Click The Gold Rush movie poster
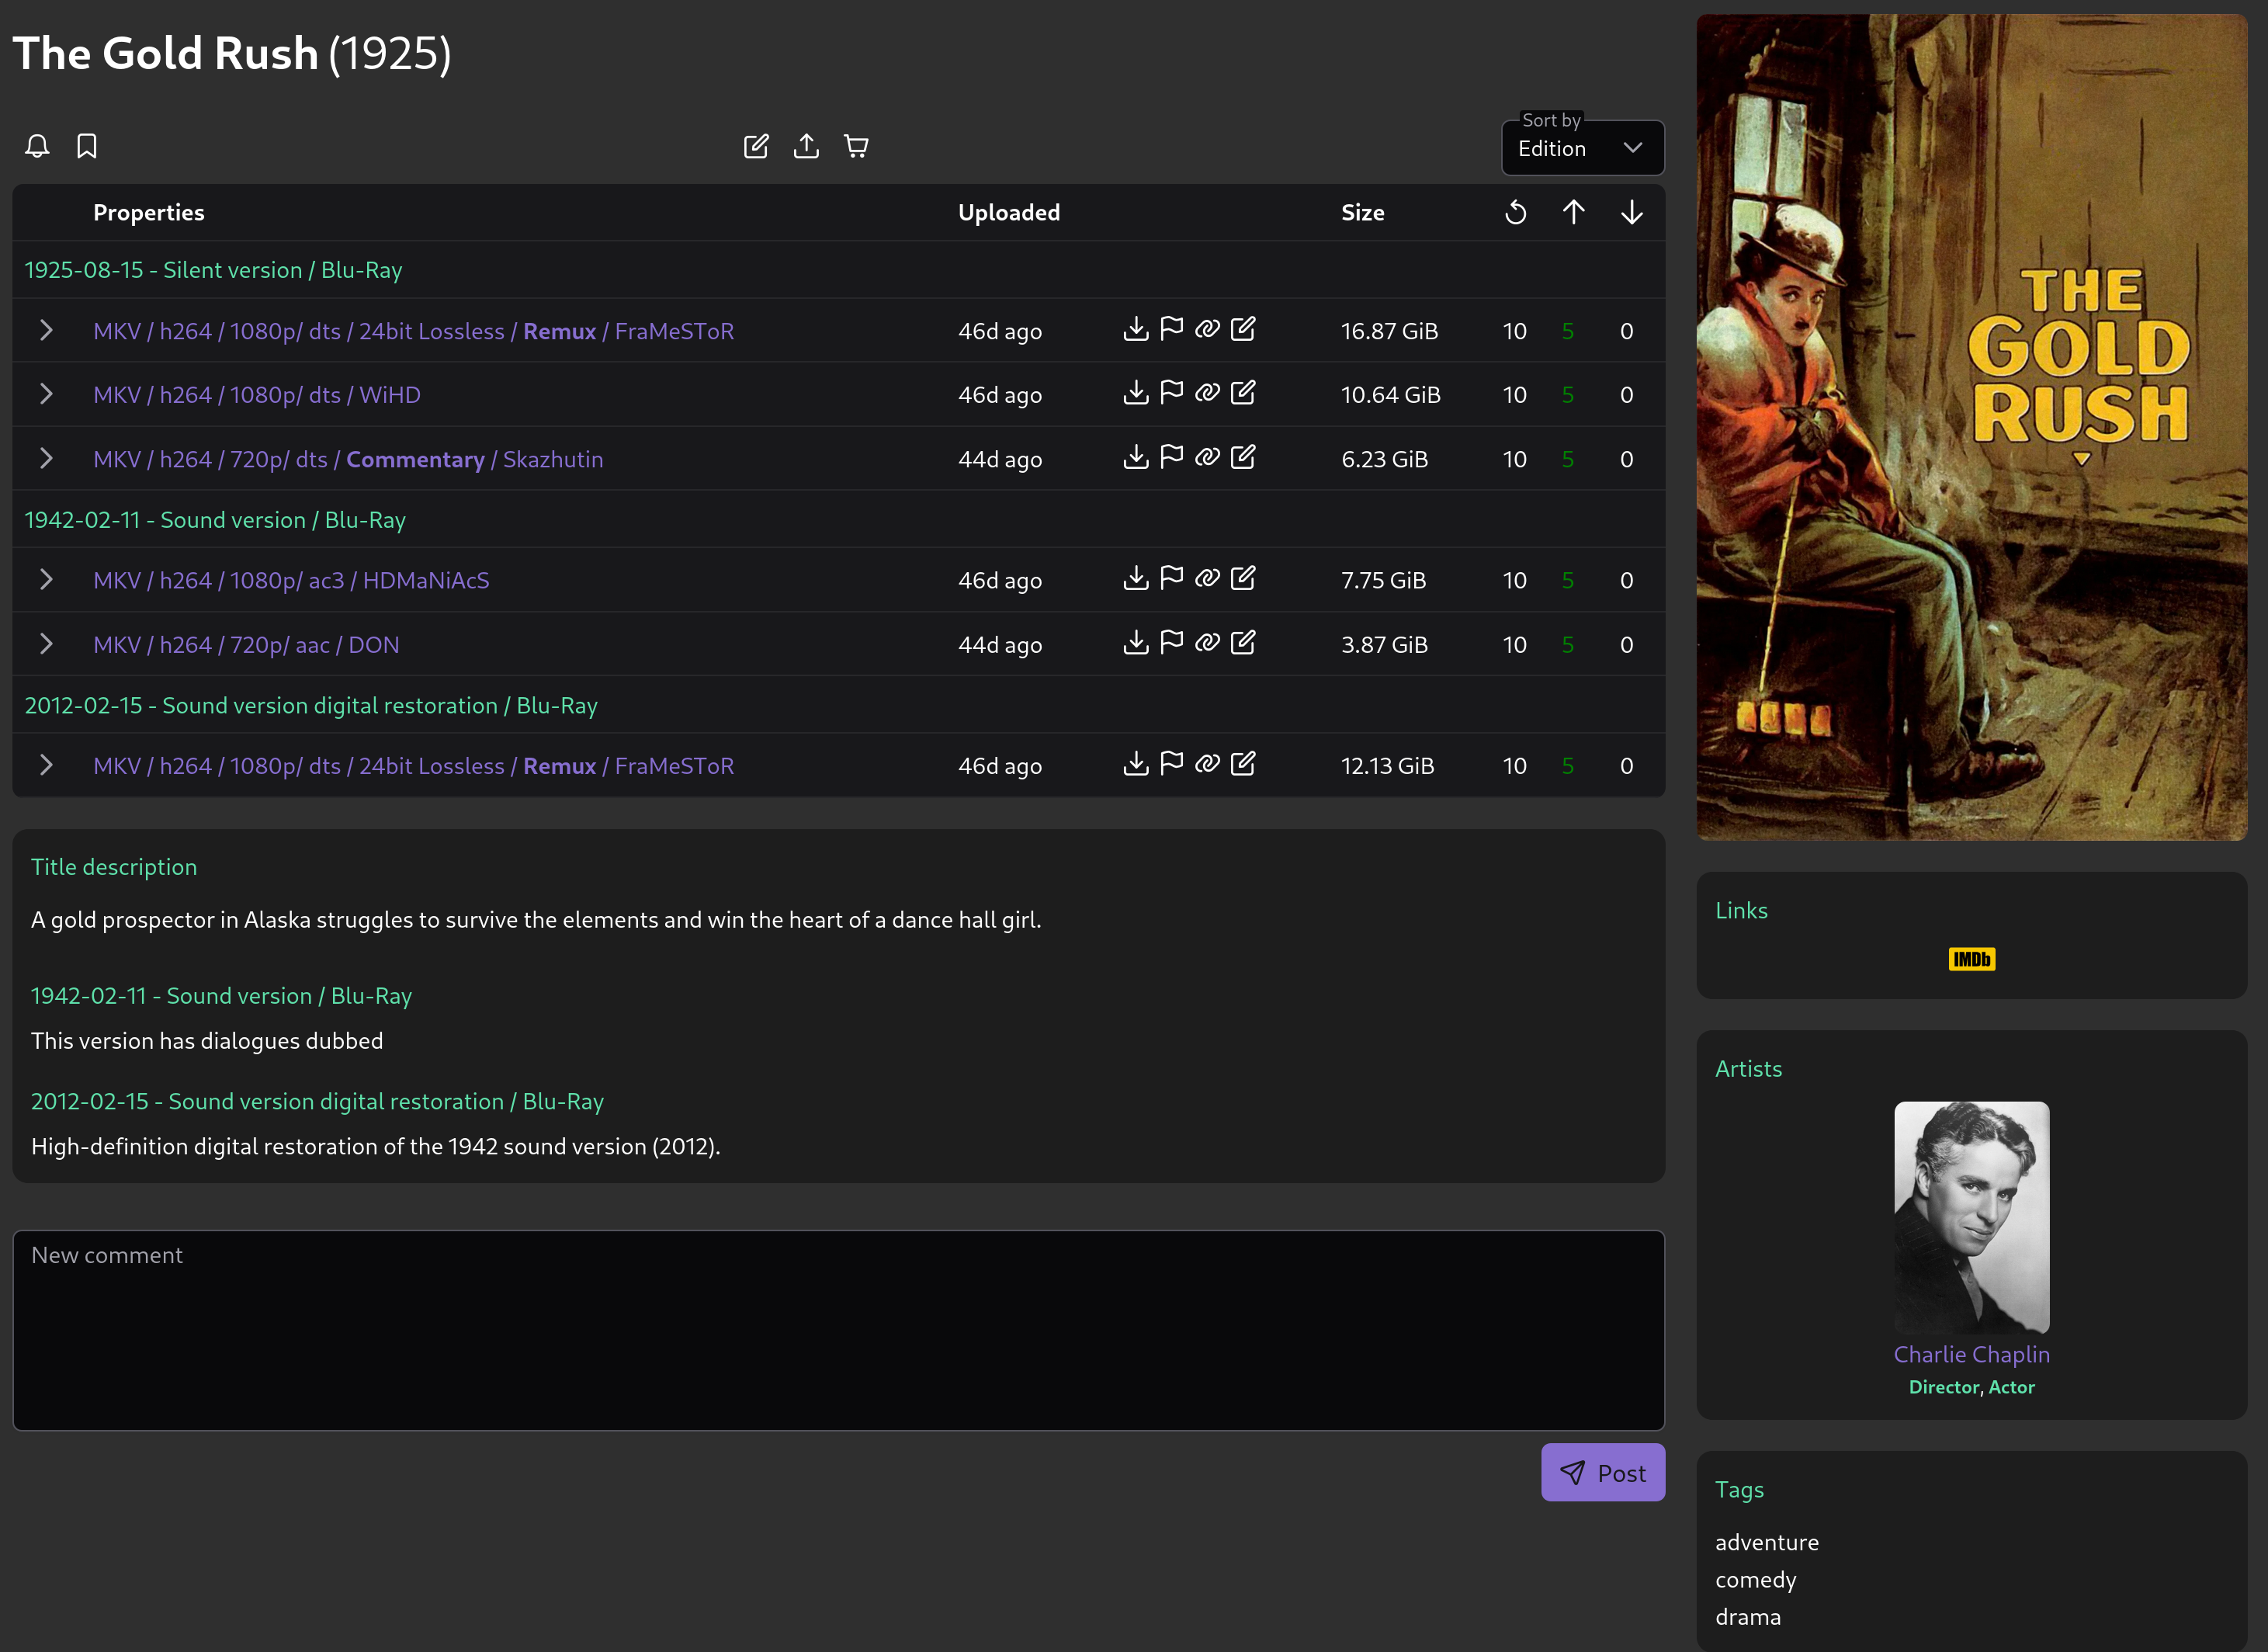The height and width of the screenshot is (1652, 2268). pyautogui.click(x=1972, y=427)
